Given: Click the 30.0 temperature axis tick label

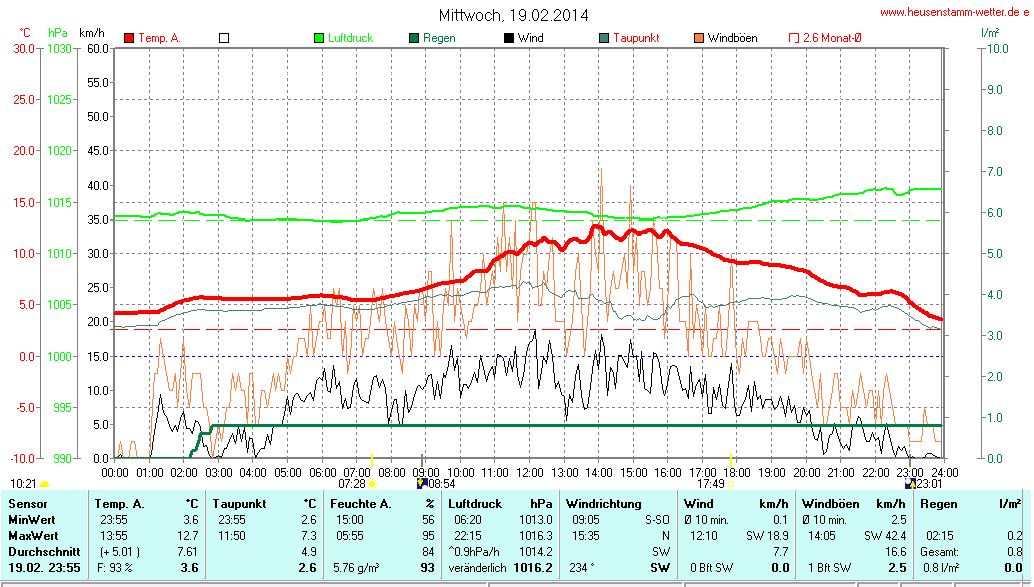Looking at the screenshot, I should click(24, 48).
